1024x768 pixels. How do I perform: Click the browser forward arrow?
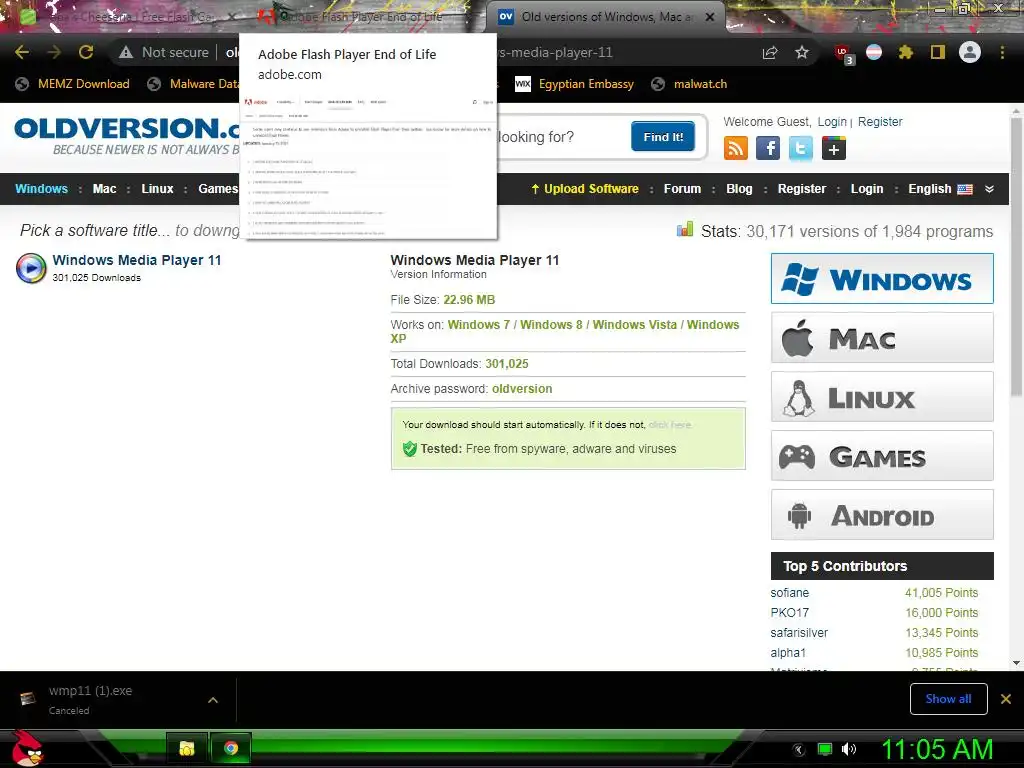coord(54,52)
